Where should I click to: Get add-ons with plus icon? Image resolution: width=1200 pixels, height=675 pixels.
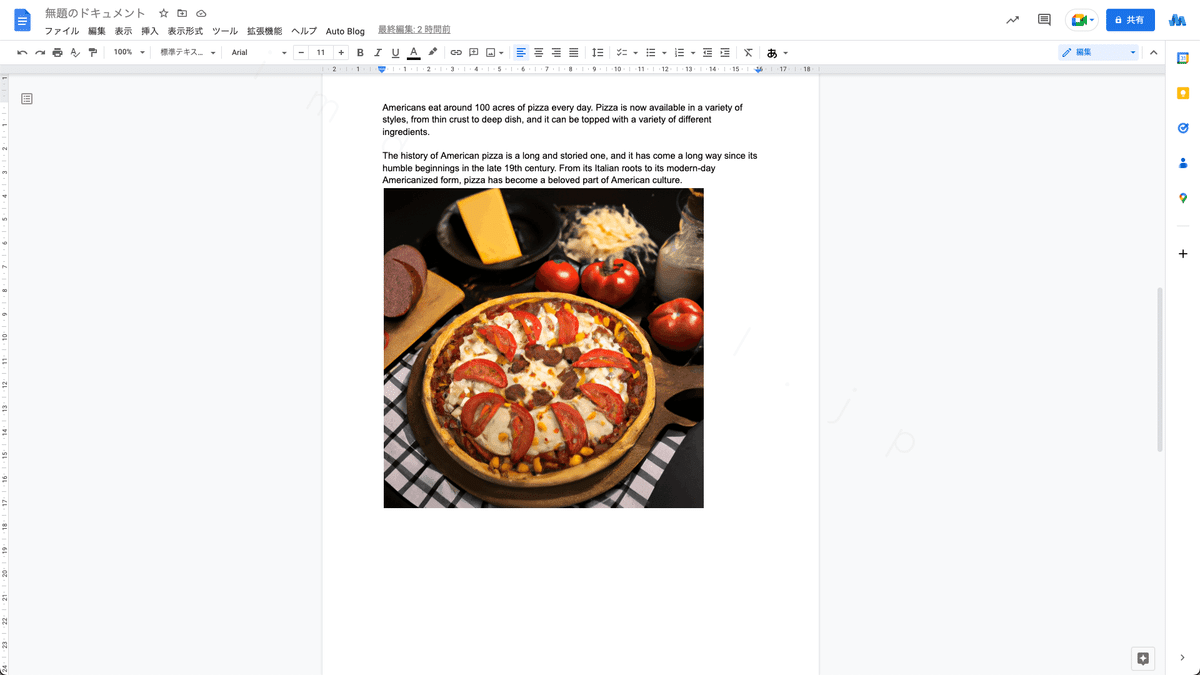point(1183,254)
